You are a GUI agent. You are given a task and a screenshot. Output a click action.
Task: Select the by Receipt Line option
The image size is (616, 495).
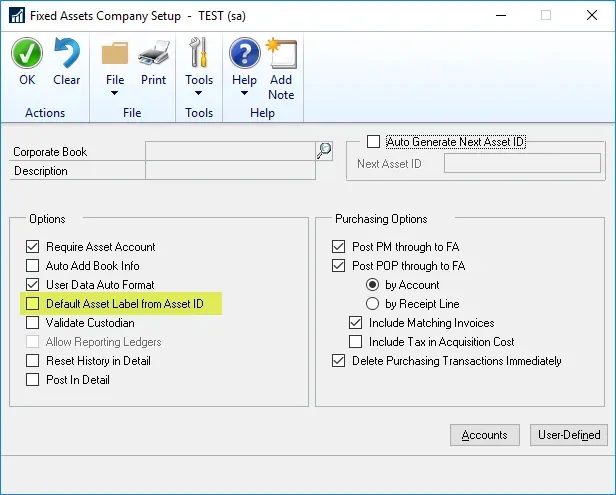tap(373, 304)
